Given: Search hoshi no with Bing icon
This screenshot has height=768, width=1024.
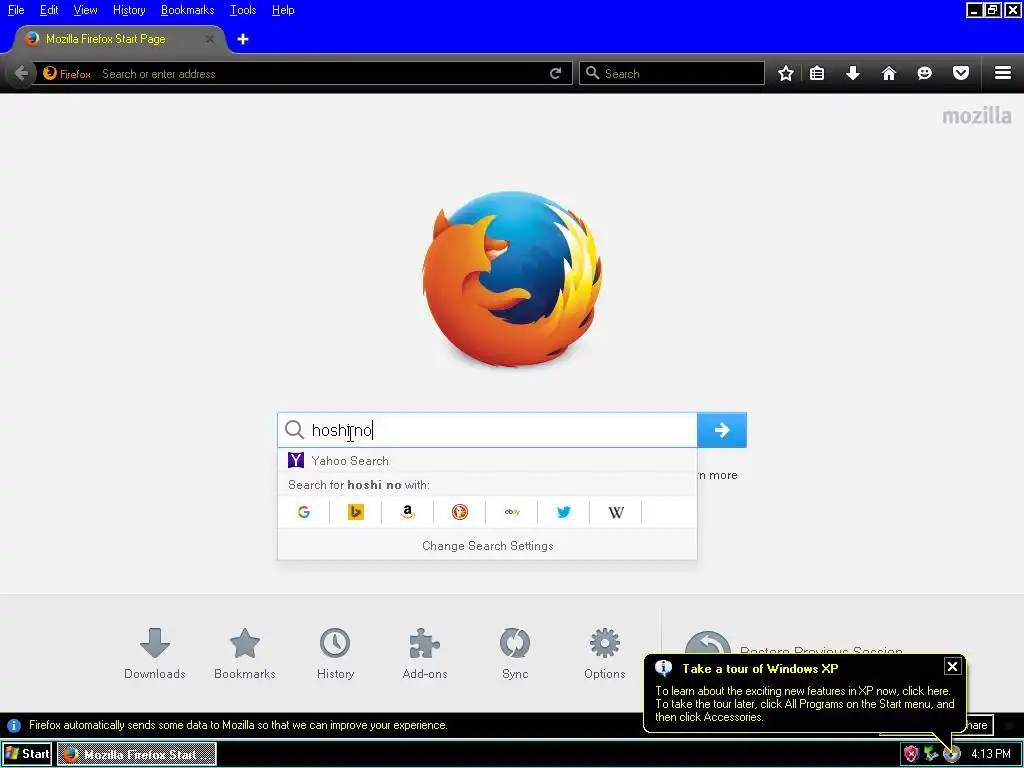Looking at the screenshot, I should click(356, 512).
